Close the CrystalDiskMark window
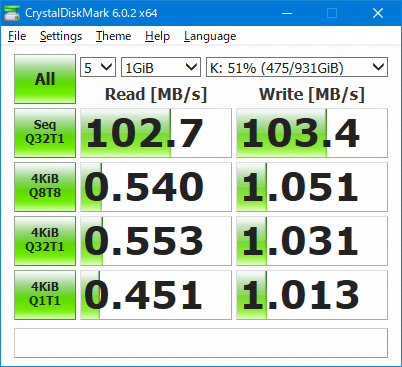The height and width of the screenshot is (367, 402). (x=378, y=13)
